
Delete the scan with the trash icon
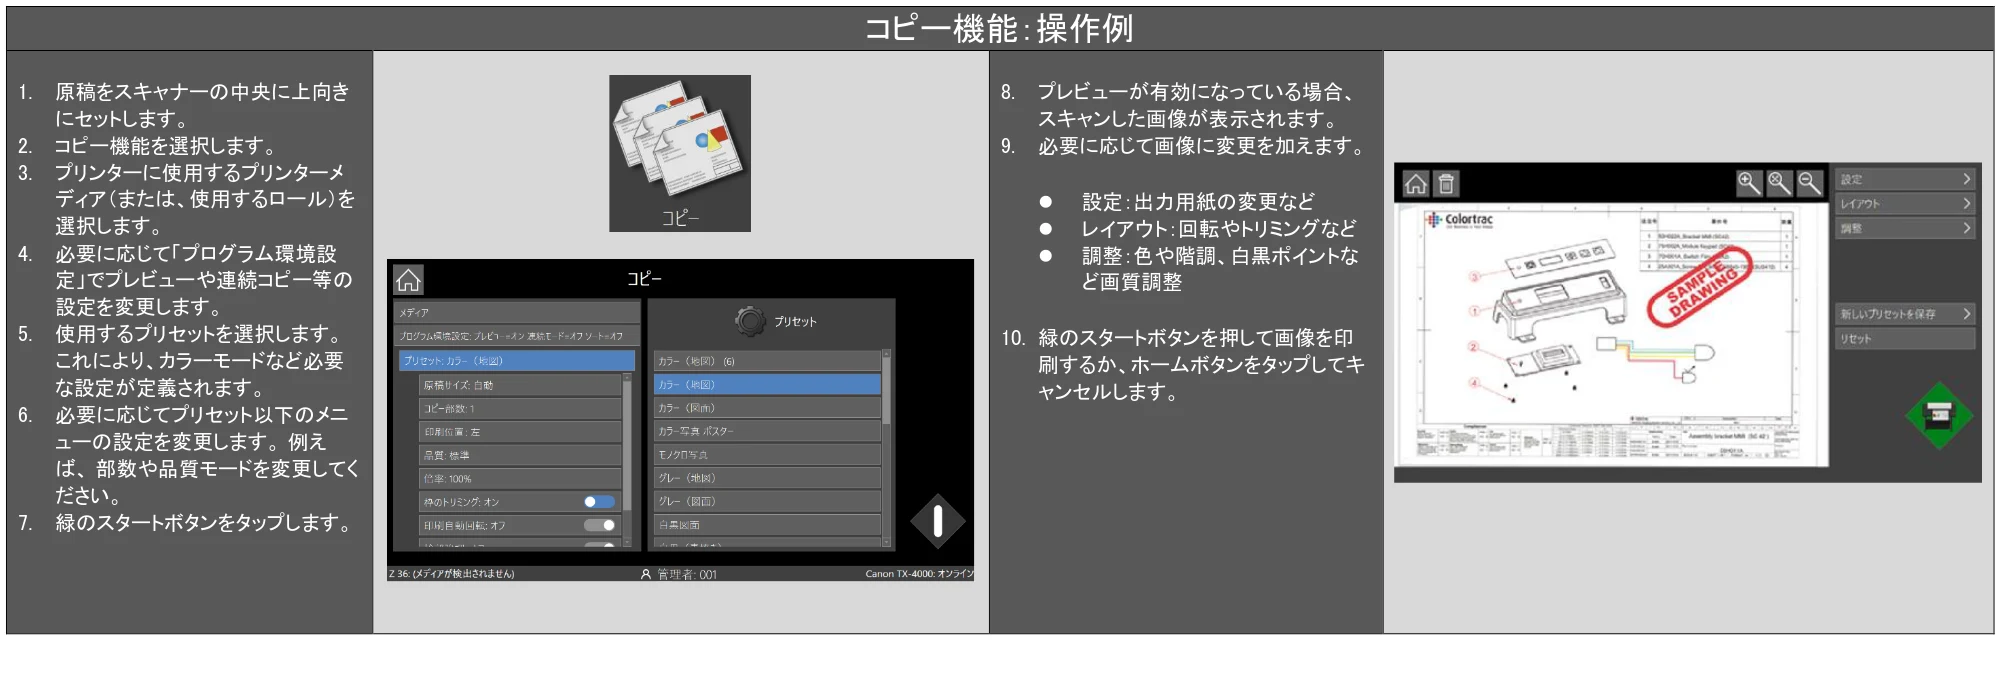pyautogui.click(x=1446, y=184)
